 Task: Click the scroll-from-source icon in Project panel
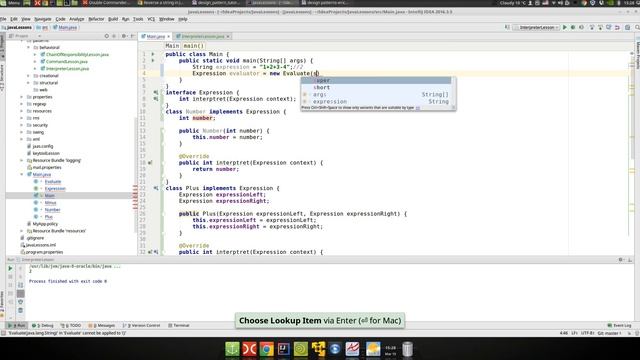coord(107,36)
